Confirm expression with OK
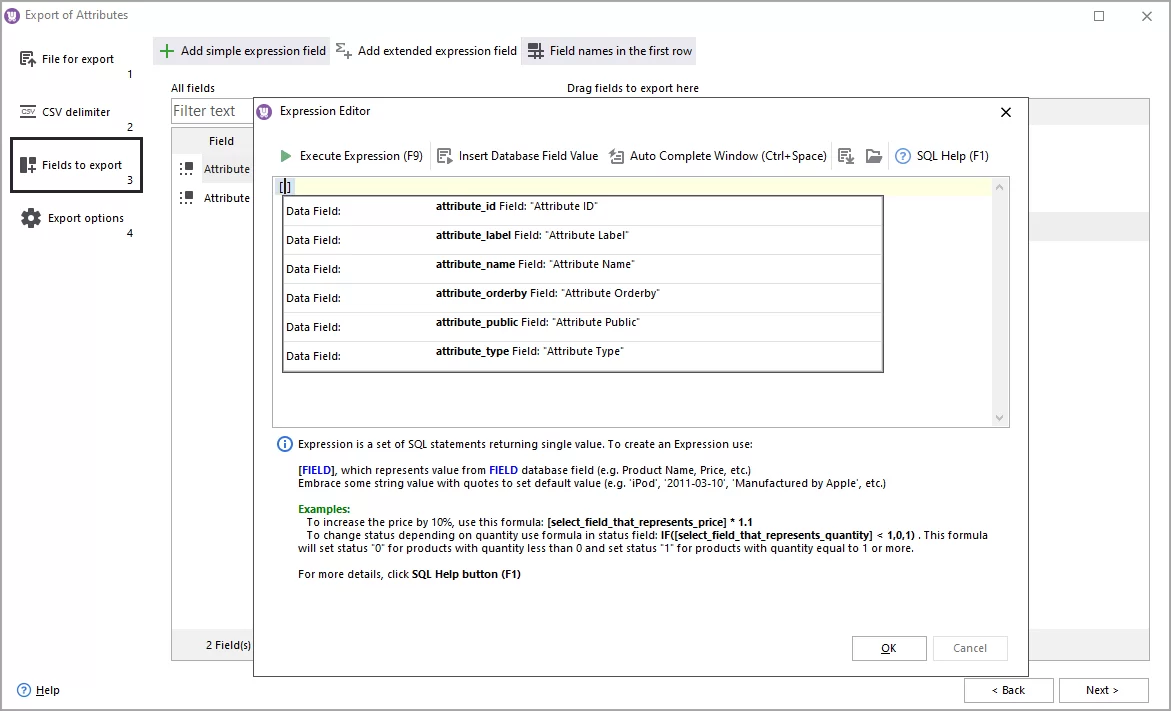This screenshot has height=711, width=1171. click(x=888, y=648)
